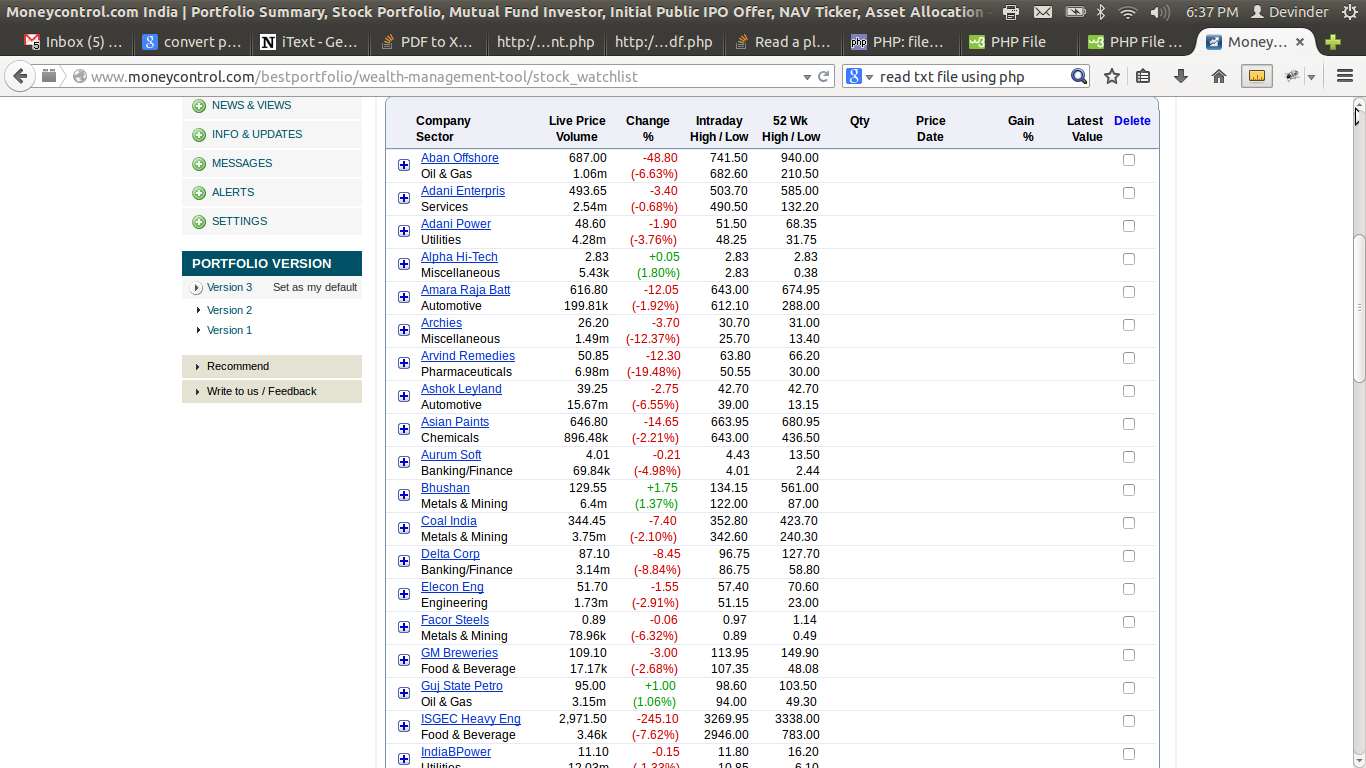Switch to the 'PDF to X…' tab
The height and width of the screenshot is (768, 1366).
coord(426,42)
